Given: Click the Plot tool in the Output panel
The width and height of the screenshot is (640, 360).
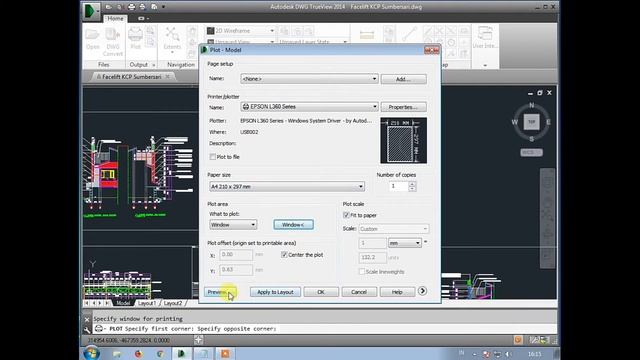Looking at the screenshot, I should pos(136,39).
